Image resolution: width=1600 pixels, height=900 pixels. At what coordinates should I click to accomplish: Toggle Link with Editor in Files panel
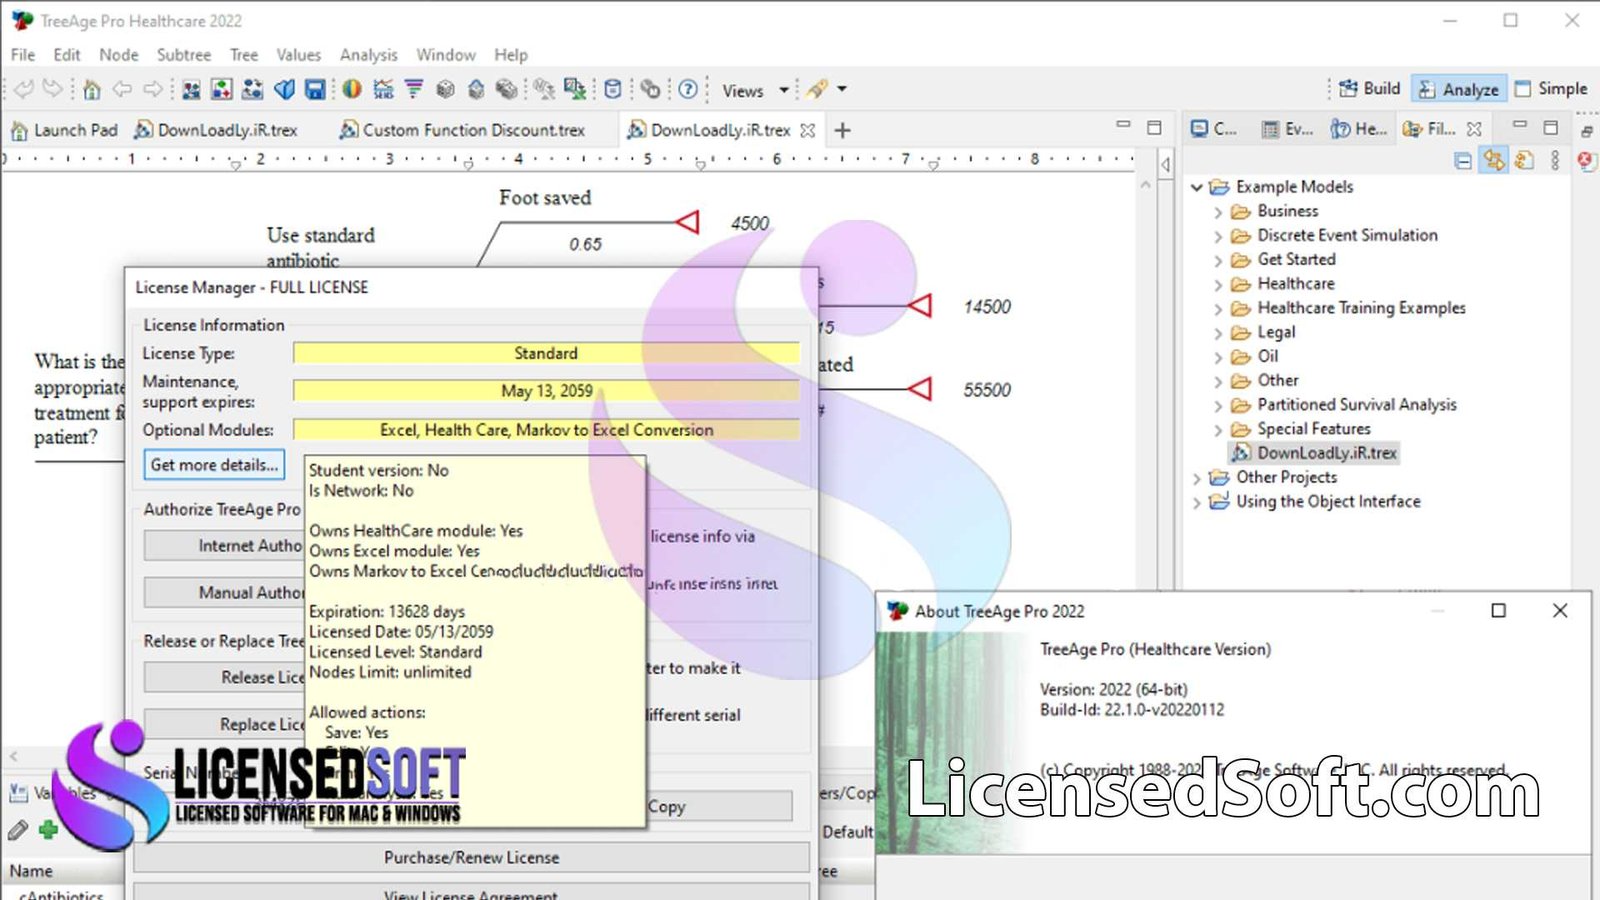(1494, 161)
